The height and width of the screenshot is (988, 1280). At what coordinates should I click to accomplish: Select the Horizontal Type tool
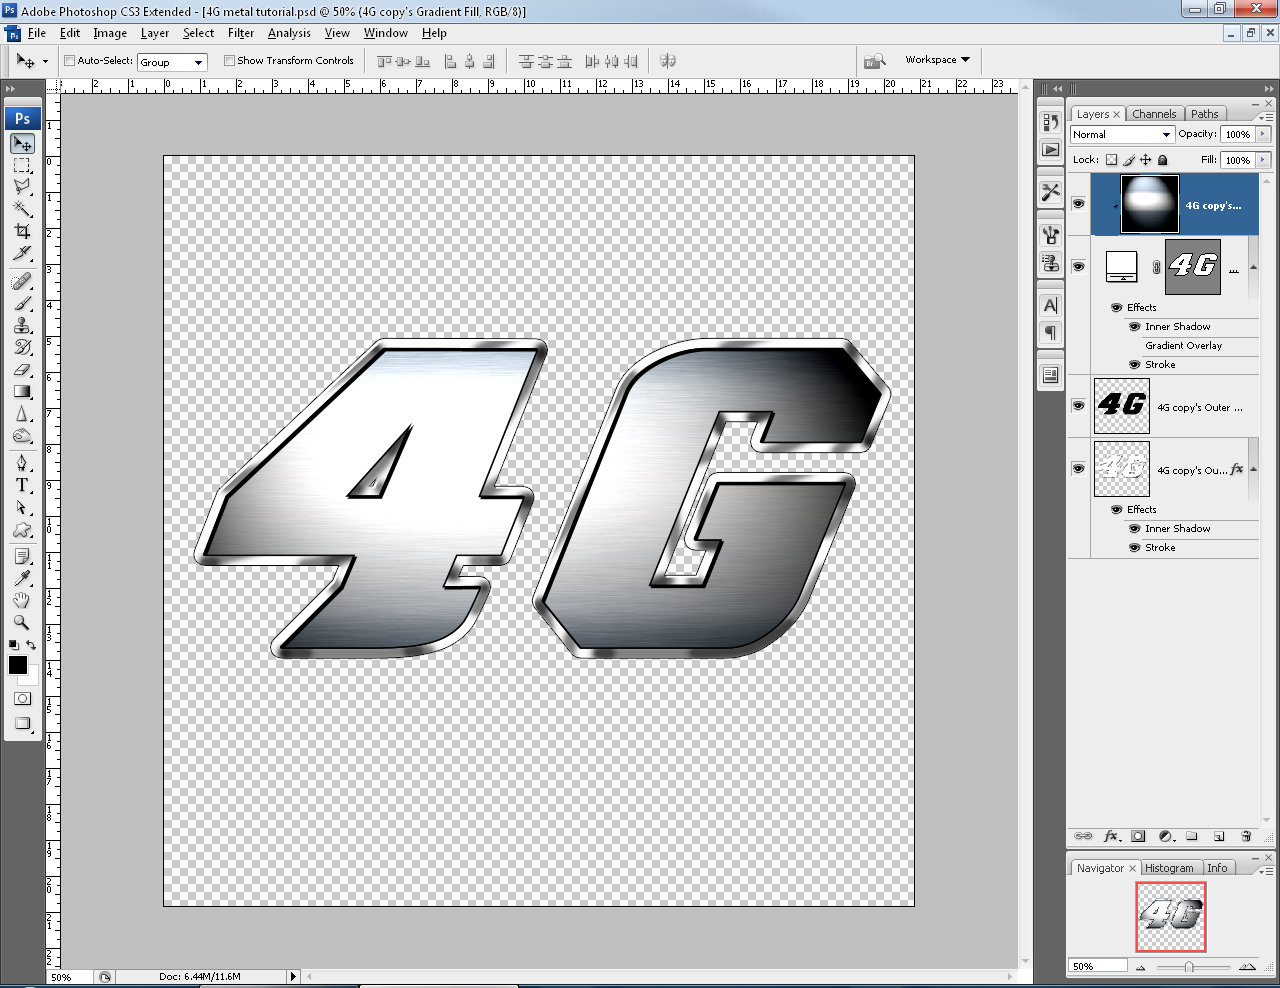[22, 485]
